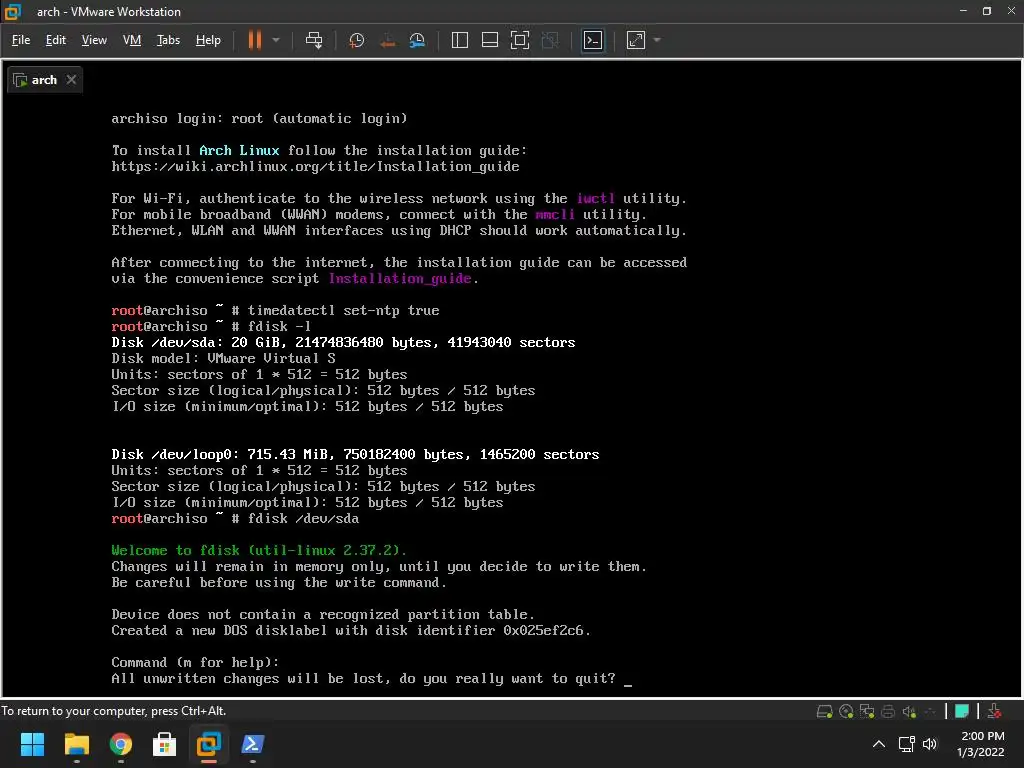Screen dimensions: 1024x768
Task: Open the File menu
Action: (21, 40)
